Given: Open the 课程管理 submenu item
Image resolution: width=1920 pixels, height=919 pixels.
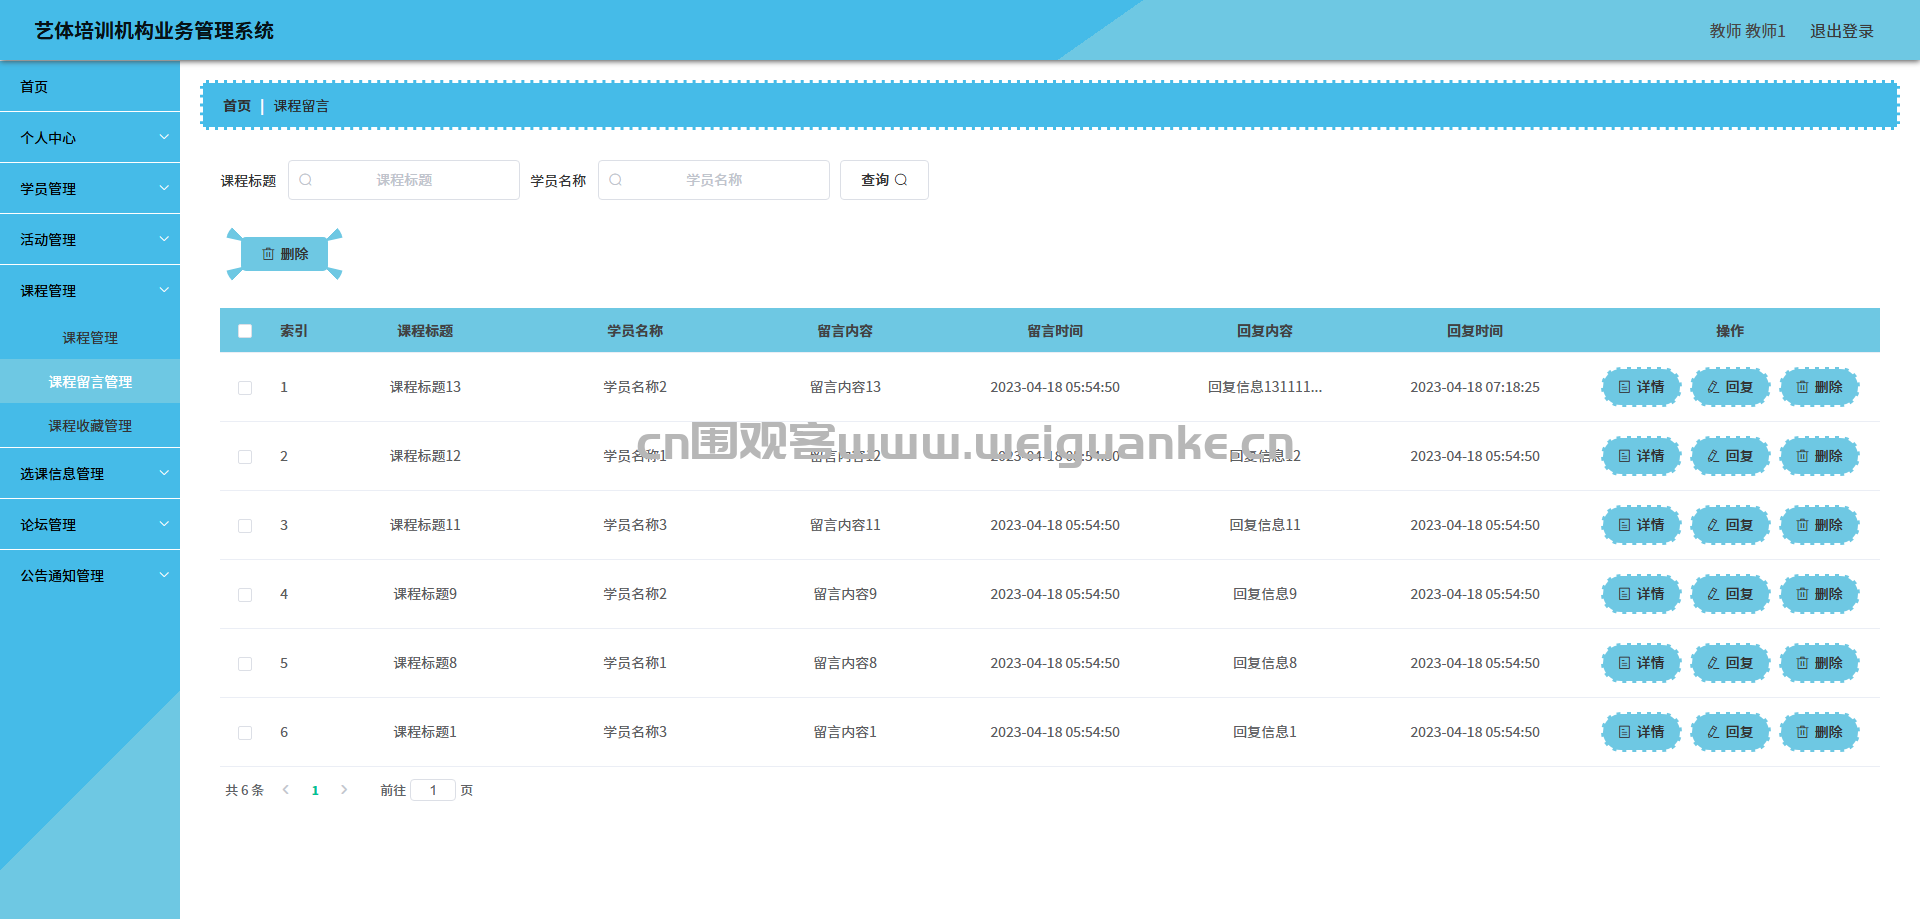Looking at the screenshot, I should (90, 338).
